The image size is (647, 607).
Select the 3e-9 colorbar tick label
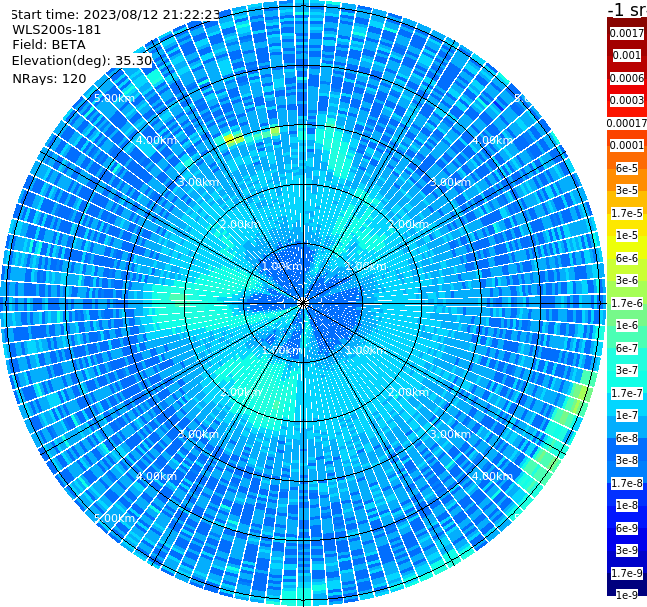[627, 550]
